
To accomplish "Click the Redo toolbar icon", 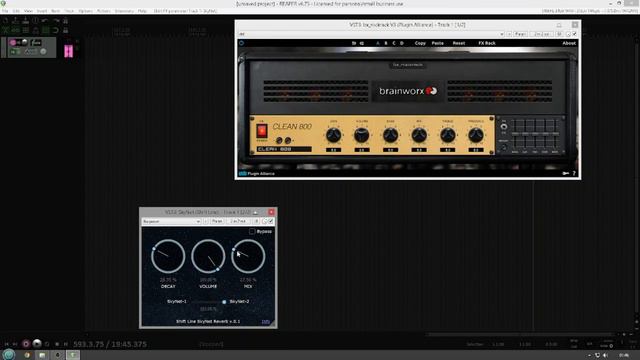I will (56, 20).
